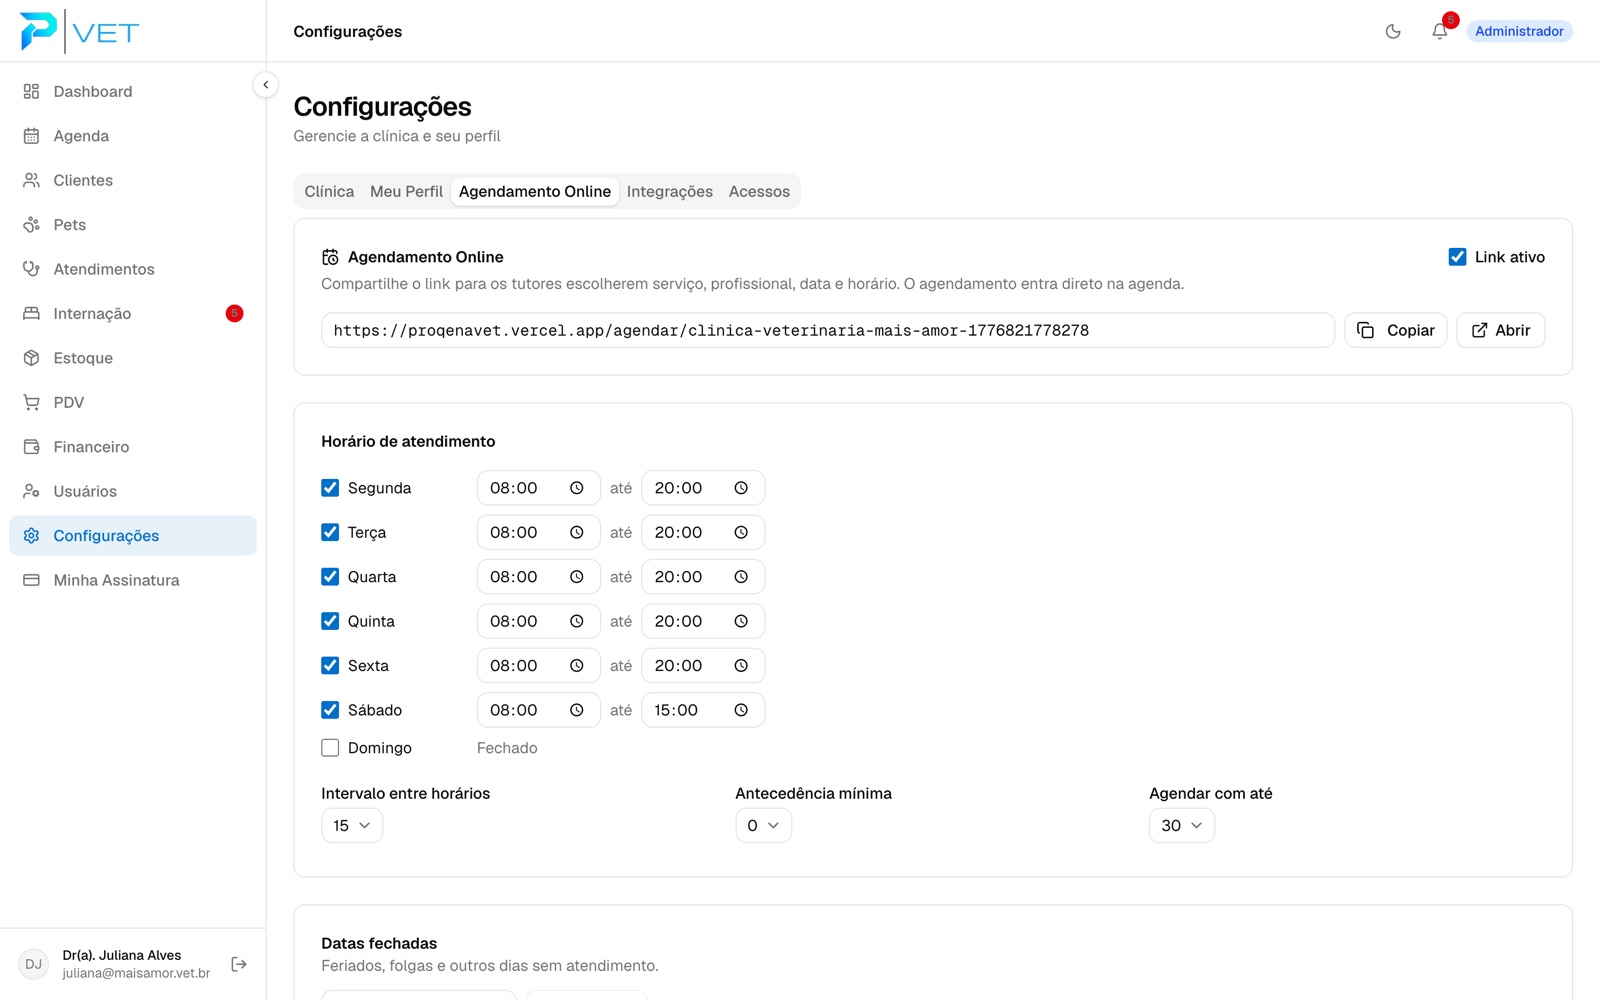Open Agendar com até dropdown
1600x1000 pixels.
click(1181, 825)
